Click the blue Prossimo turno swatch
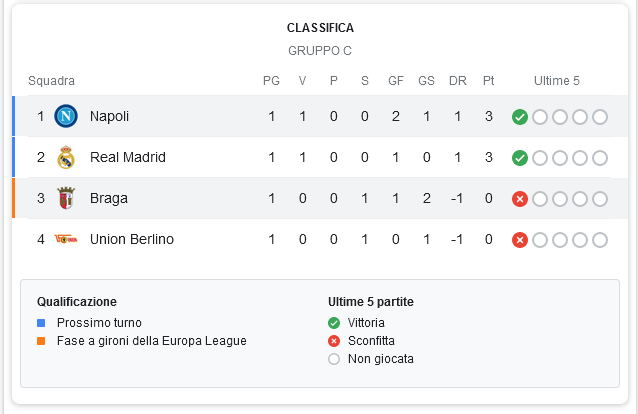Screen dimensions: 638x414 click(41, 323)
